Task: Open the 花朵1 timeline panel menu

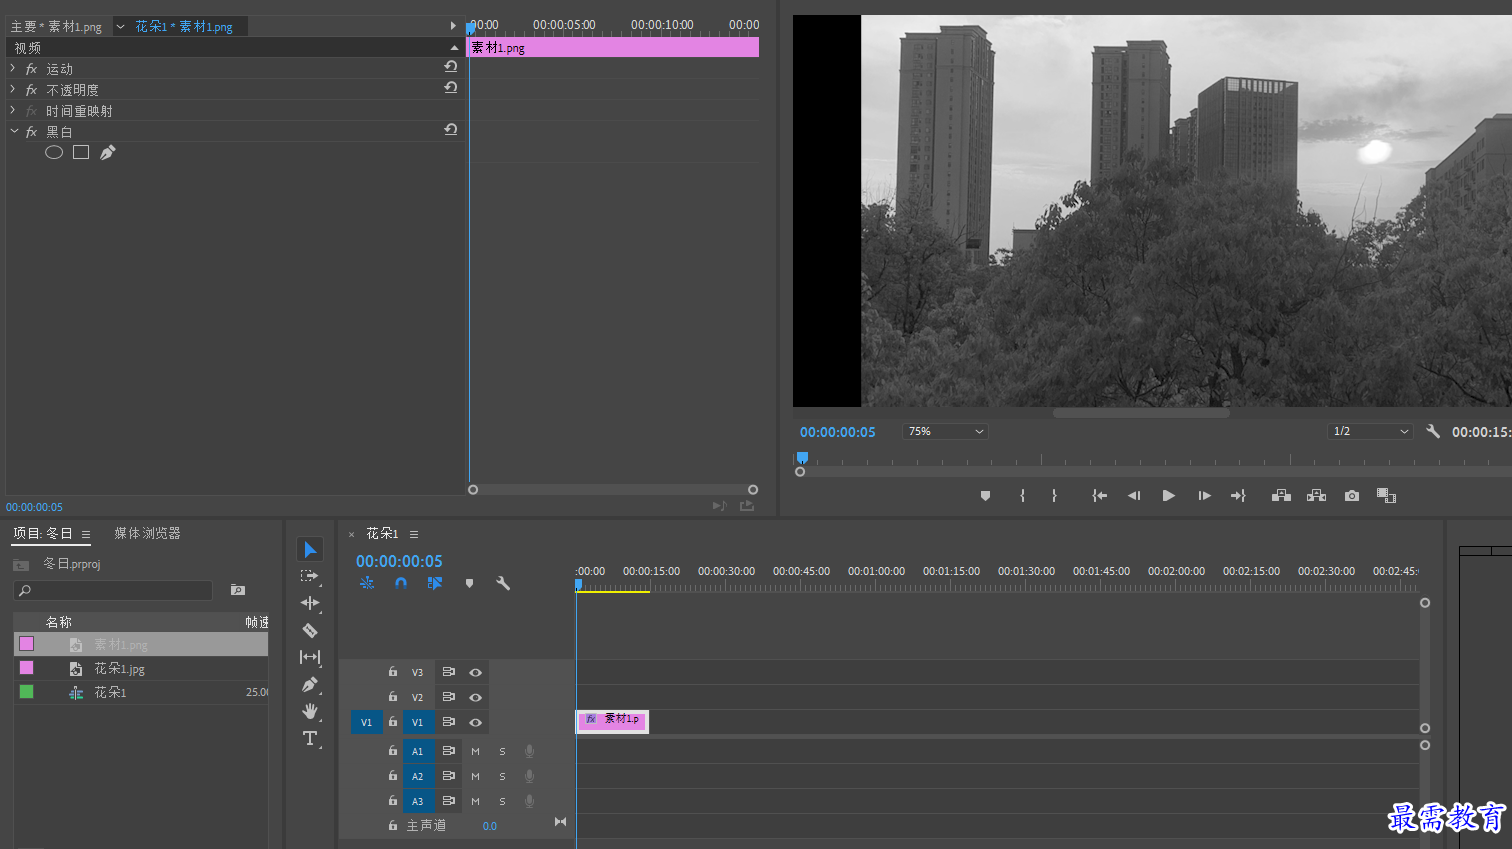Action: click(414, 534)
